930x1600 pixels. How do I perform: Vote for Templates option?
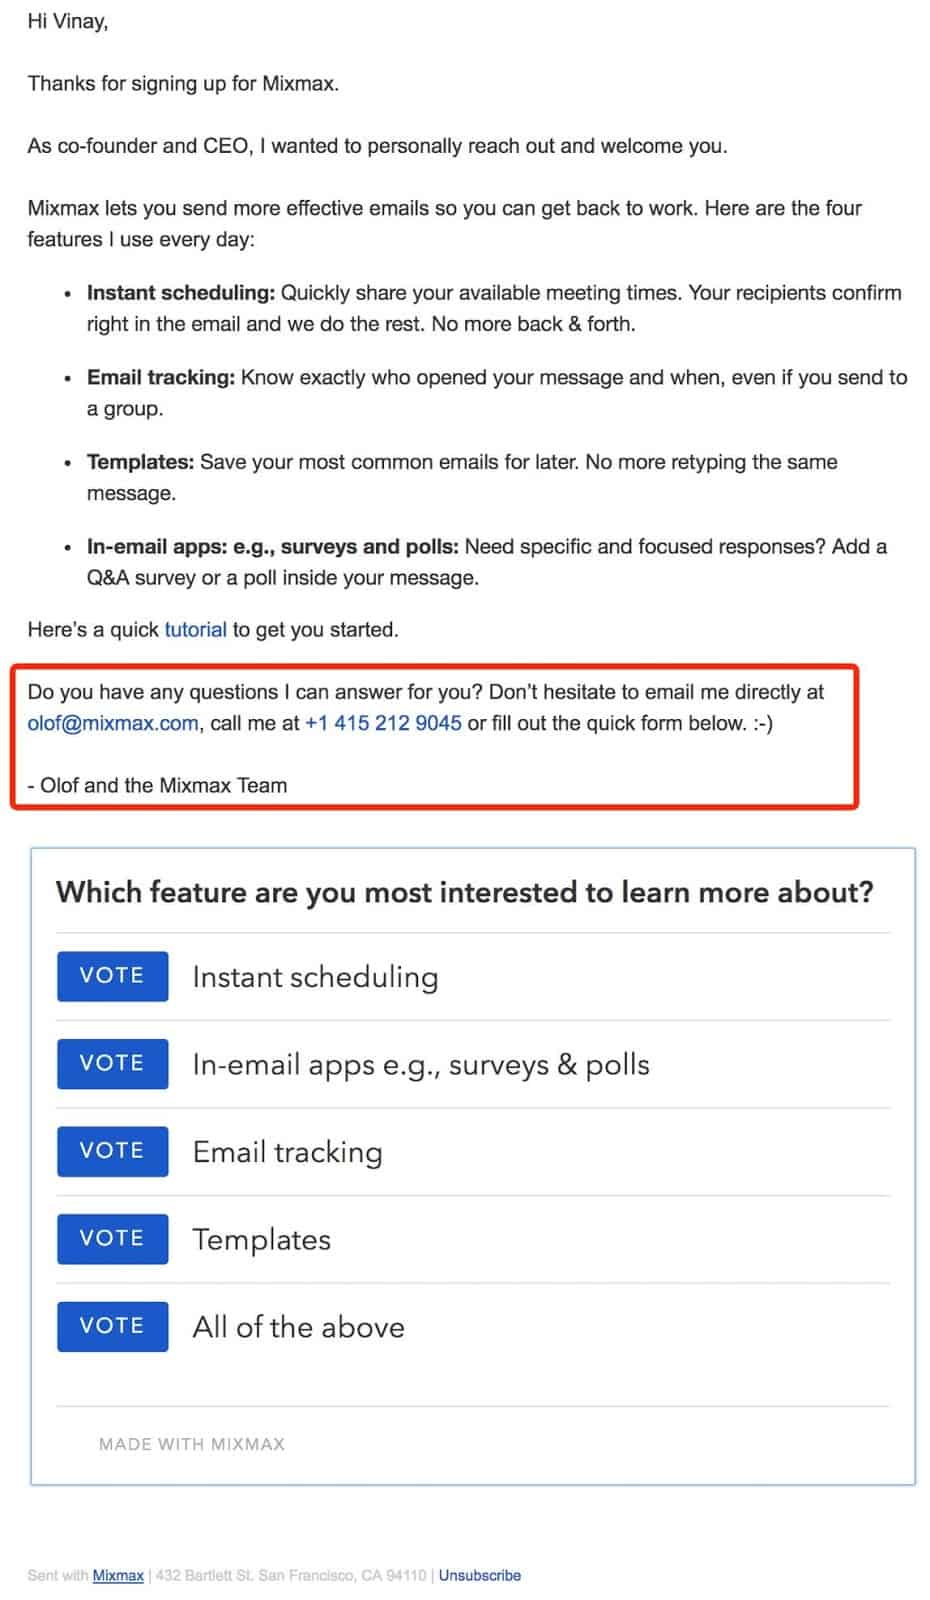pos(112,1239)
